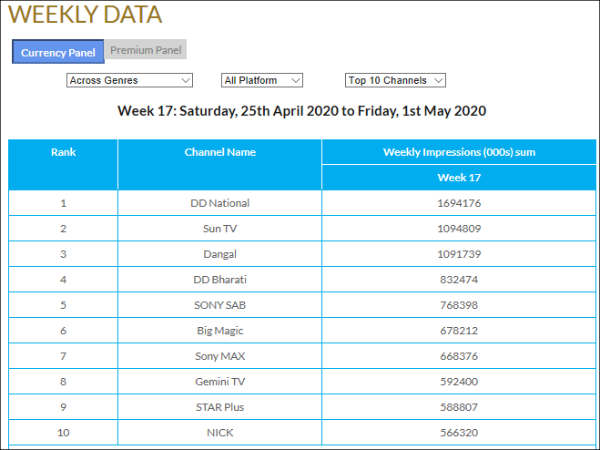Select the Sony MAX channel cell
The image size is (600, 450).
tap(220, 356)
